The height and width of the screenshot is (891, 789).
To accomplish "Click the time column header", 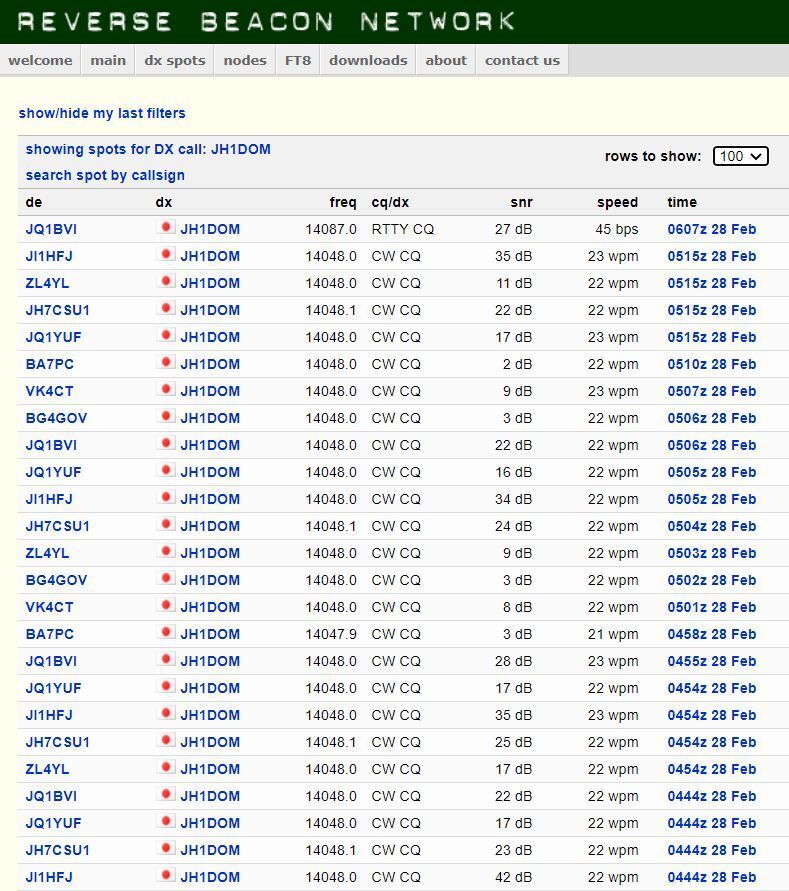I will 682,202.
